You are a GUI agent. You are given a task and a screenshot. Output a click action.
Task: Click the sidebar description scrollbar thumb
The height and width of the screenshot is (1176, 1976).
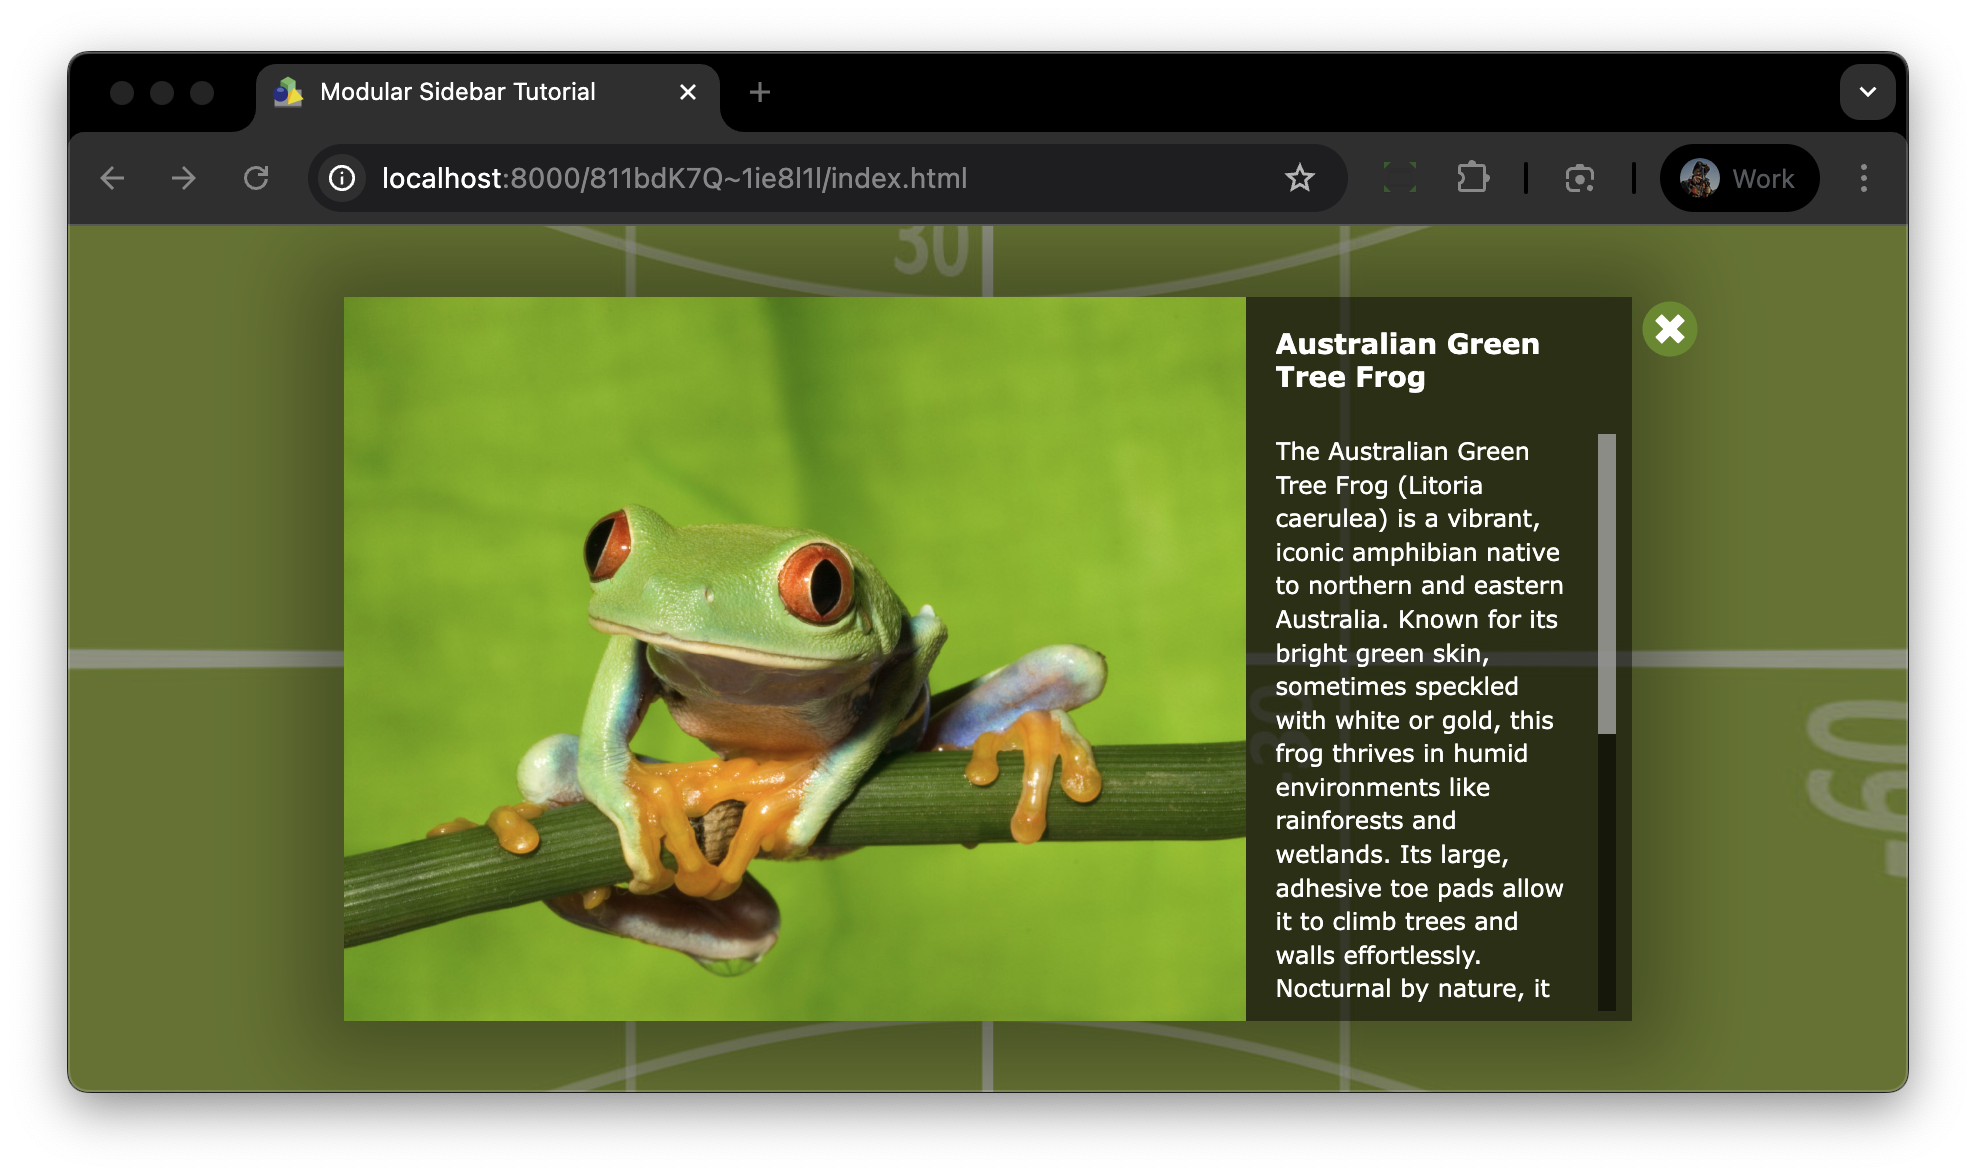point(1606,583)
